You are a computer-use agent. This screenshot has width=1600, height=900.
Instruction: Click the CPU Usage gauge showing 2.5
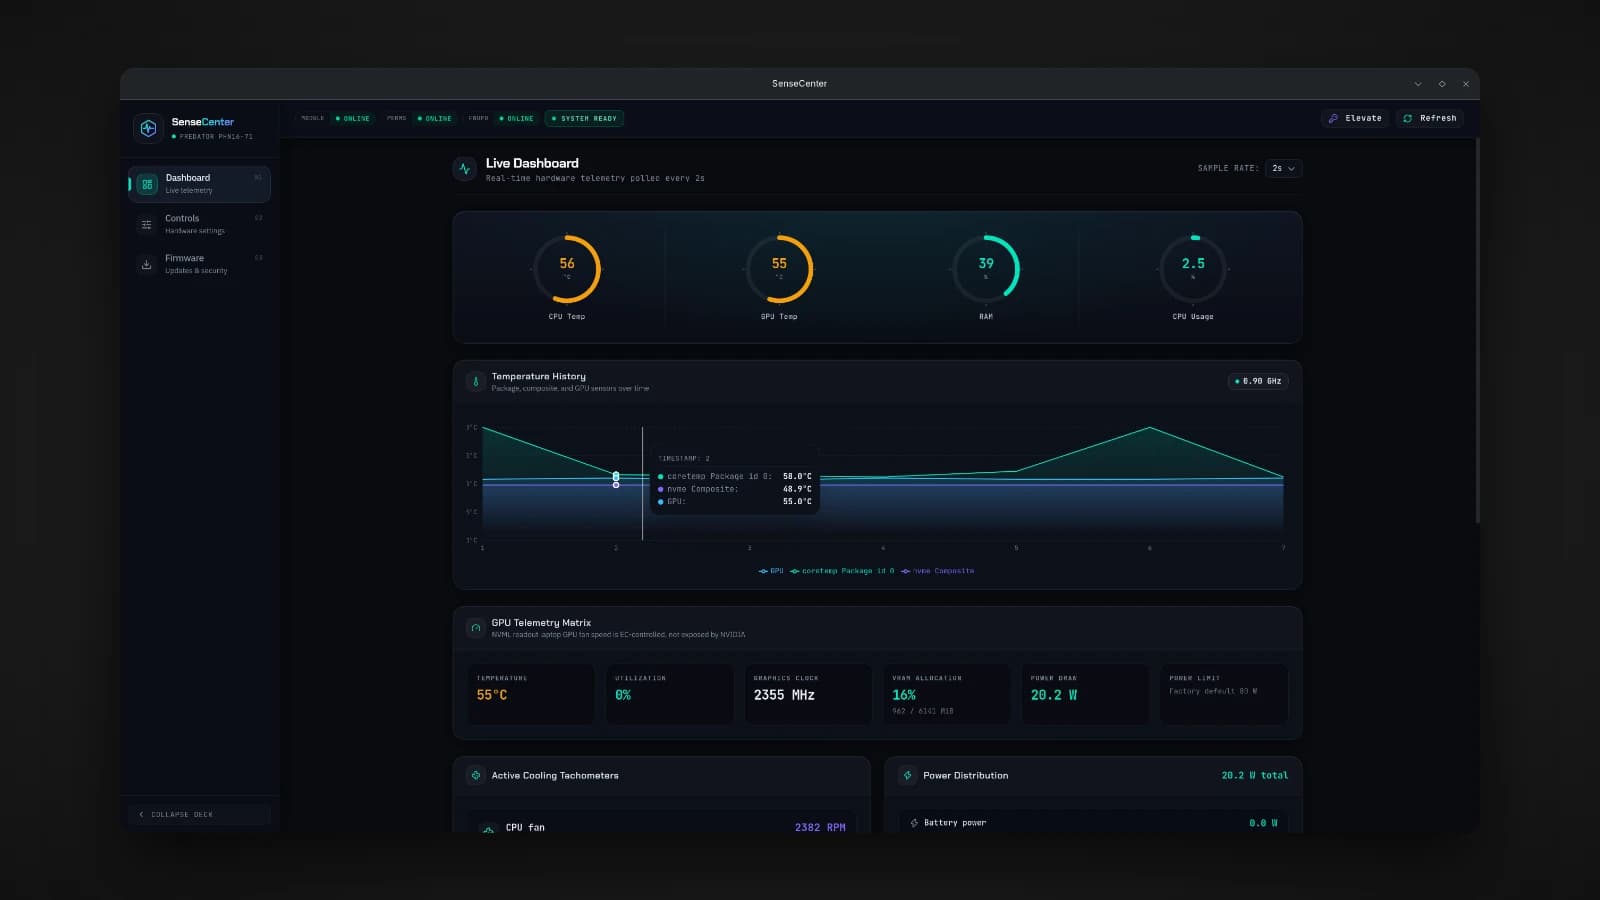[x=1193, y=268]
